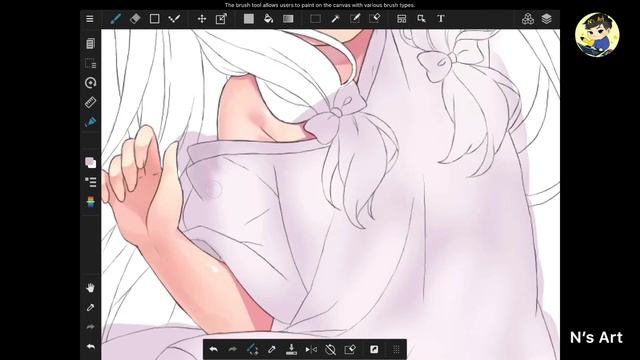Image resolution: width=640 pixels, height=360 pixels.
Task: Select the Dot/curve pen tool
Action: pyautogui.click(x=174, y=19)
